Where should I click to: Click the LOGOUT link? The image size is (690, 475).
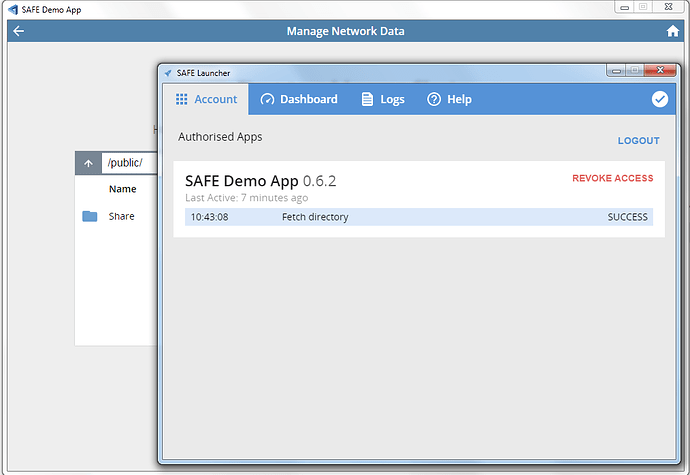pos(639,141)
